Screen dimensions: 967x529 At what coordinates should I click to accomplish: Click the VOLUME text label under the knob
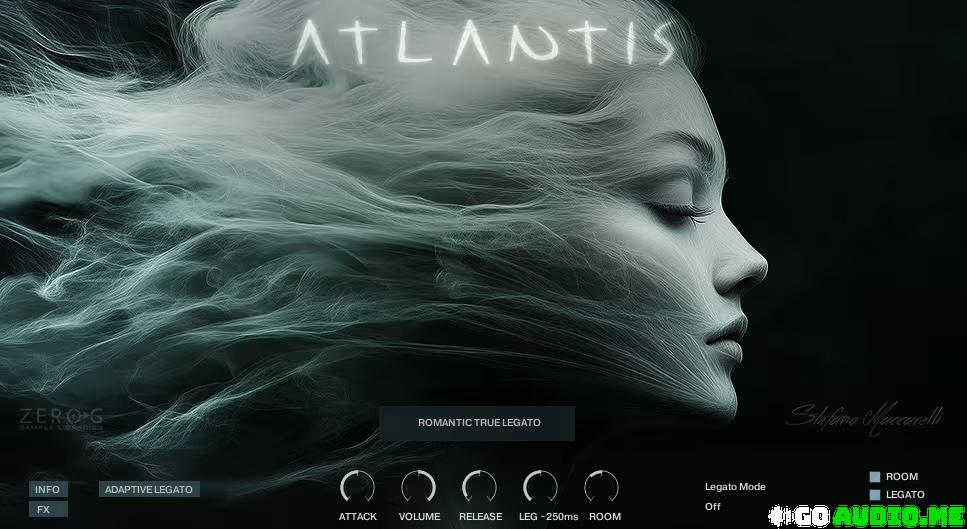tap(419, 517)
